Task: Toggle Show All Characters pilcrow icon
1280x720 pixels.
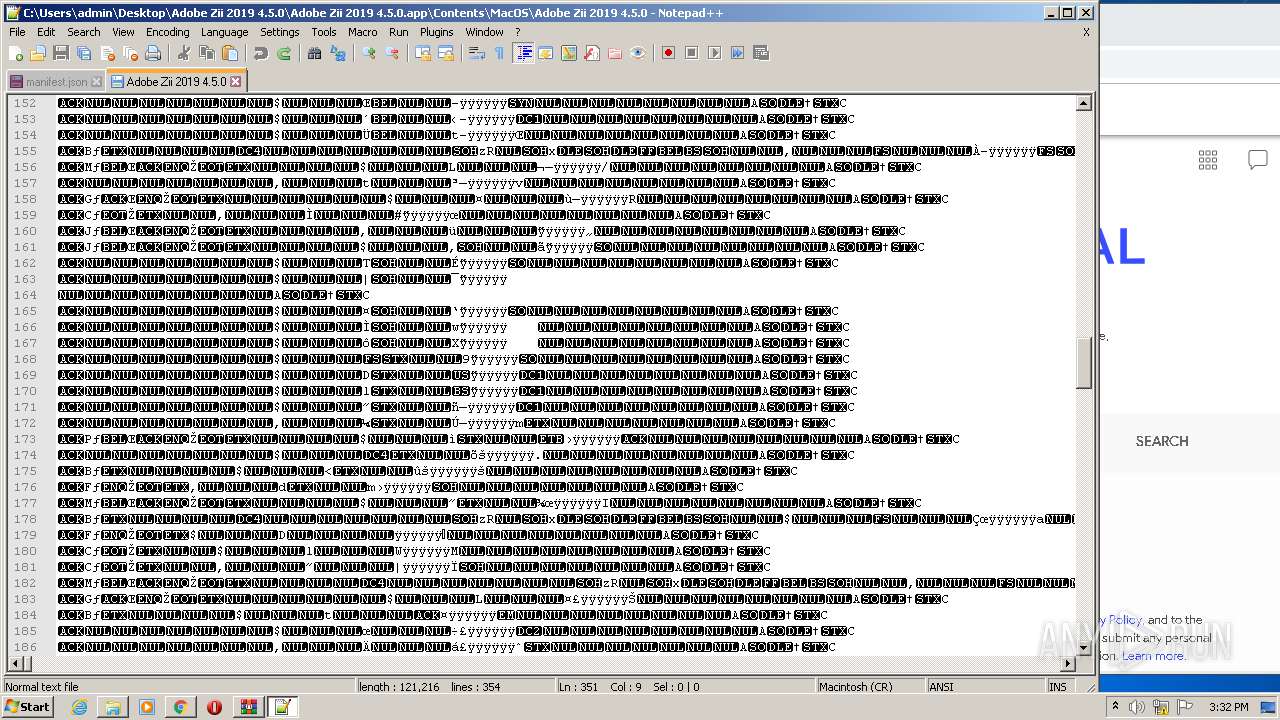Action: [x=499, y=53]
